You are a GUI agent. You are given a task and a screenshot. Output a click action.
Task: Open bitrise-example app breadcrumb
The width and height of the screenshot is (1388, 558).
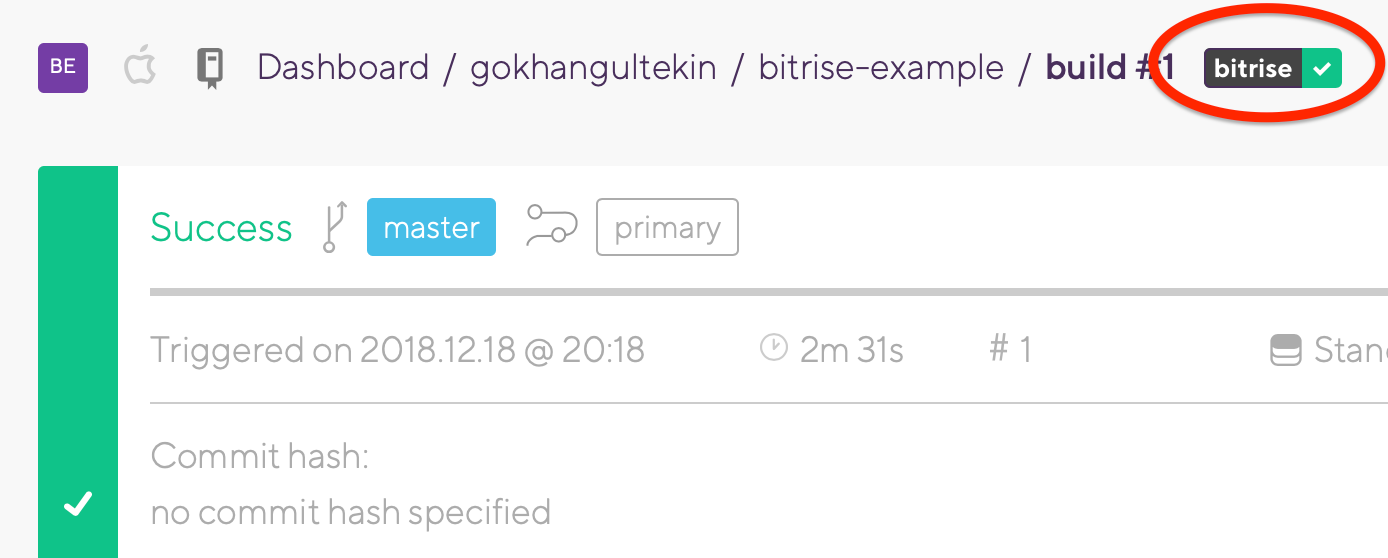point(881,68)
